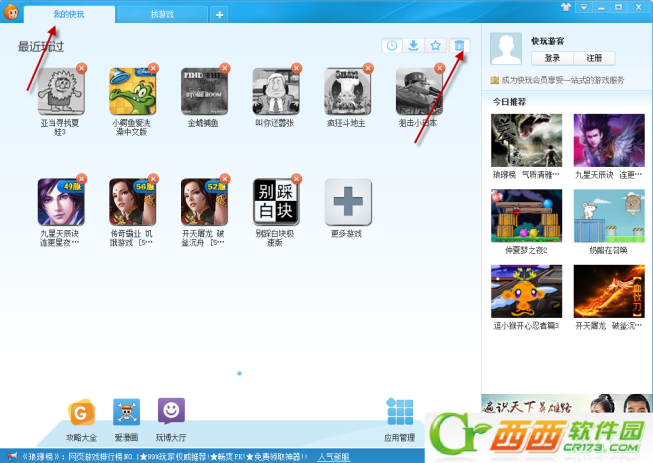Open the title bar dropdown menu arrow
The image size is (653, 463).
pyautogui.click(x=584, y=7)
